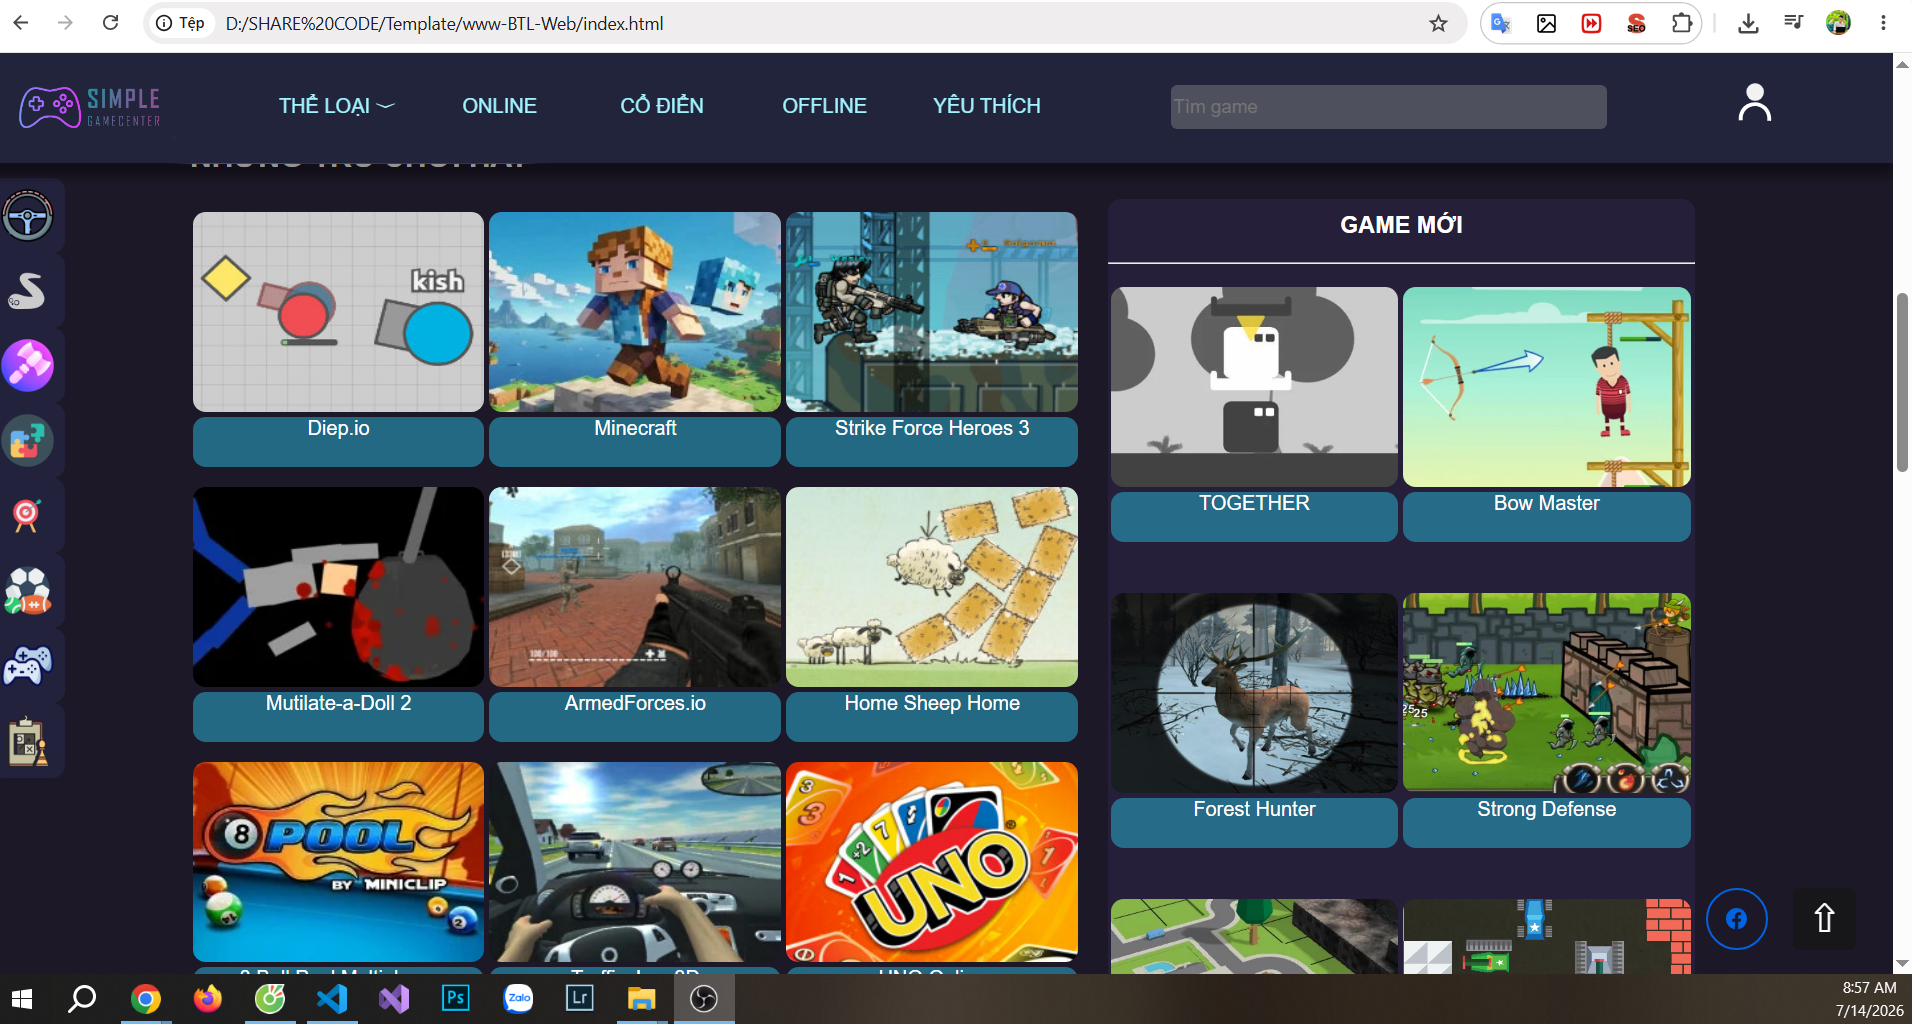1912x1024 pixels.
Task: Open the CỔ ĐIỂN menu item
Action: point(661,106)
